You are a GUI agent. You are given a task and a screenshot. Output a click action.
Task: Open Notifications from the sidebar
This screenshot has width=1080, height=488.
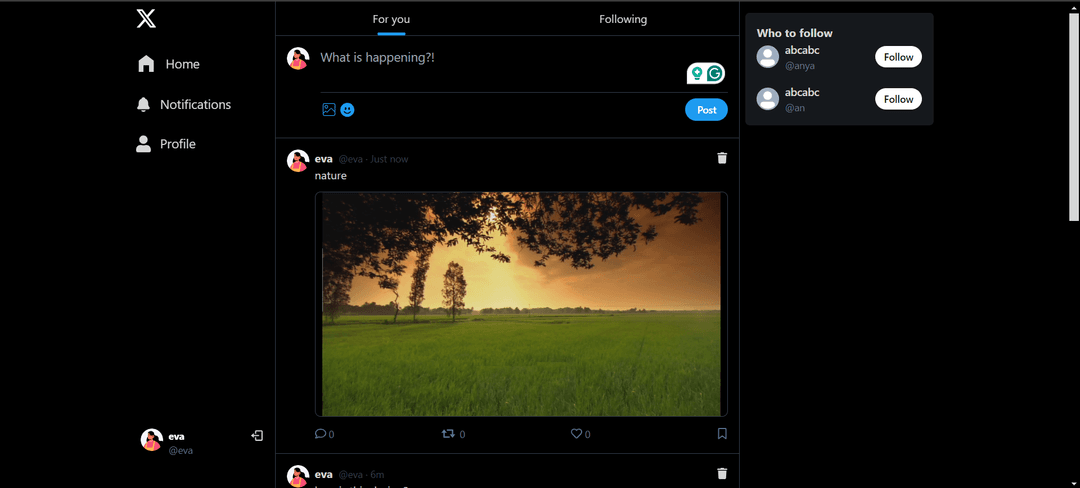click(x=184, y=105)
